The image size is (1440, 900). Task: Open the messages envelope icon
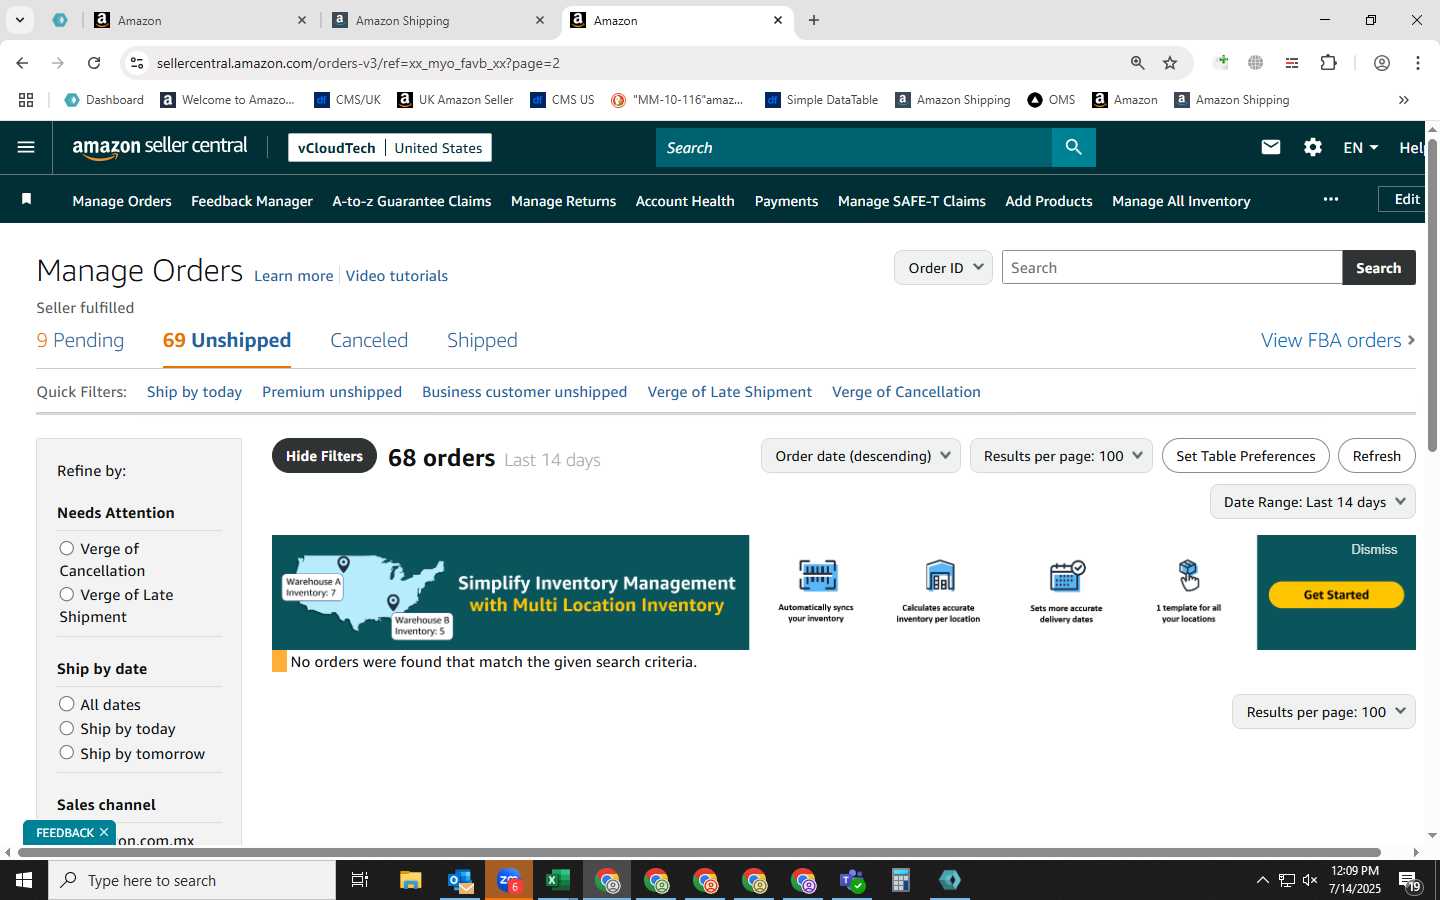point(1271,147)
